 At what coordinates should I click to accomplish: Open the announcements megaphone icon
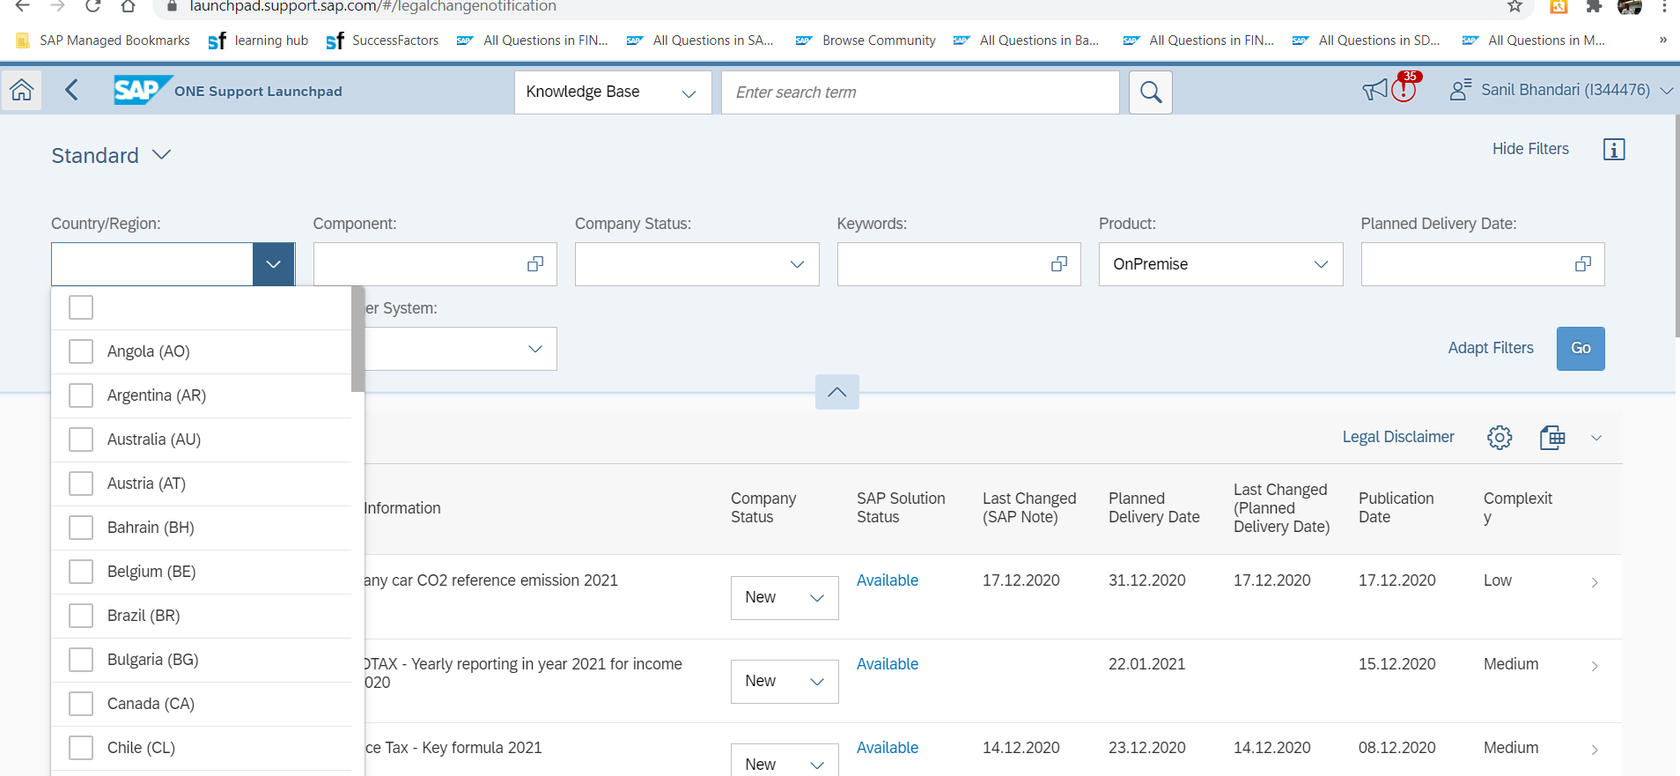tap(1375, 90)
